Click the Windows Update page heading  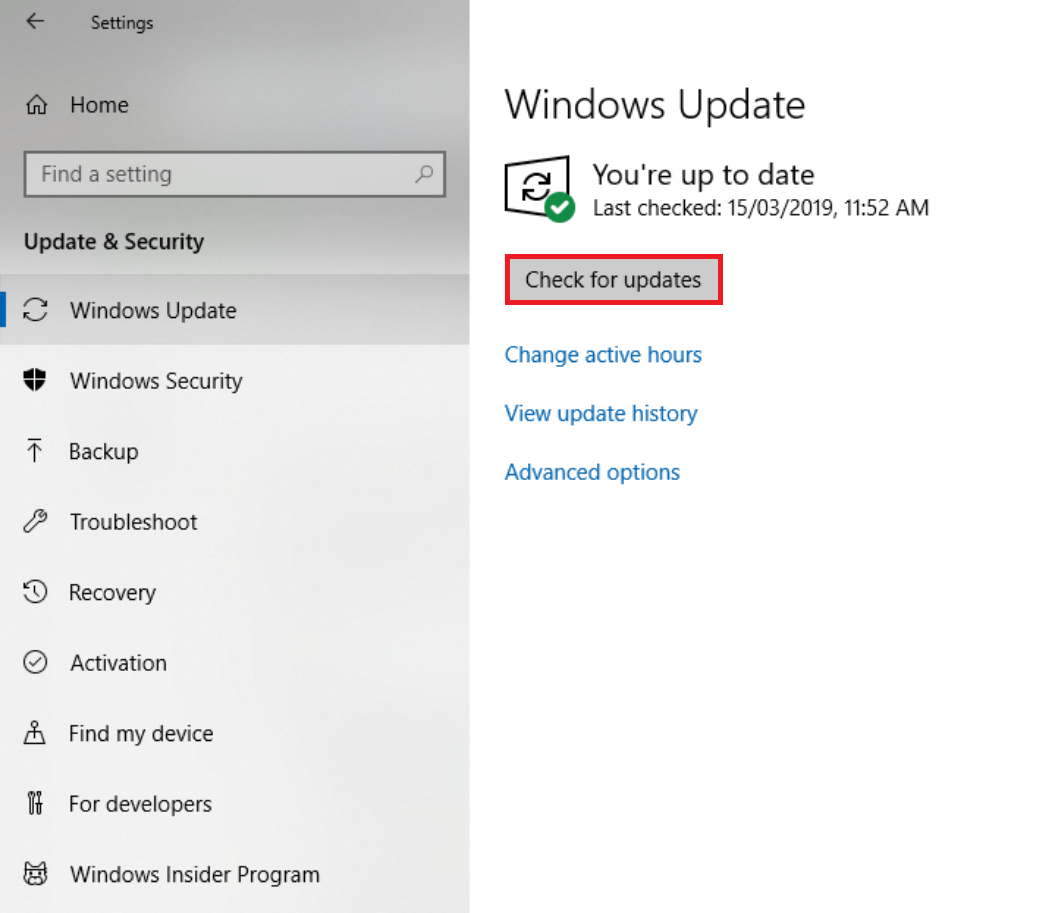point(655,105)
